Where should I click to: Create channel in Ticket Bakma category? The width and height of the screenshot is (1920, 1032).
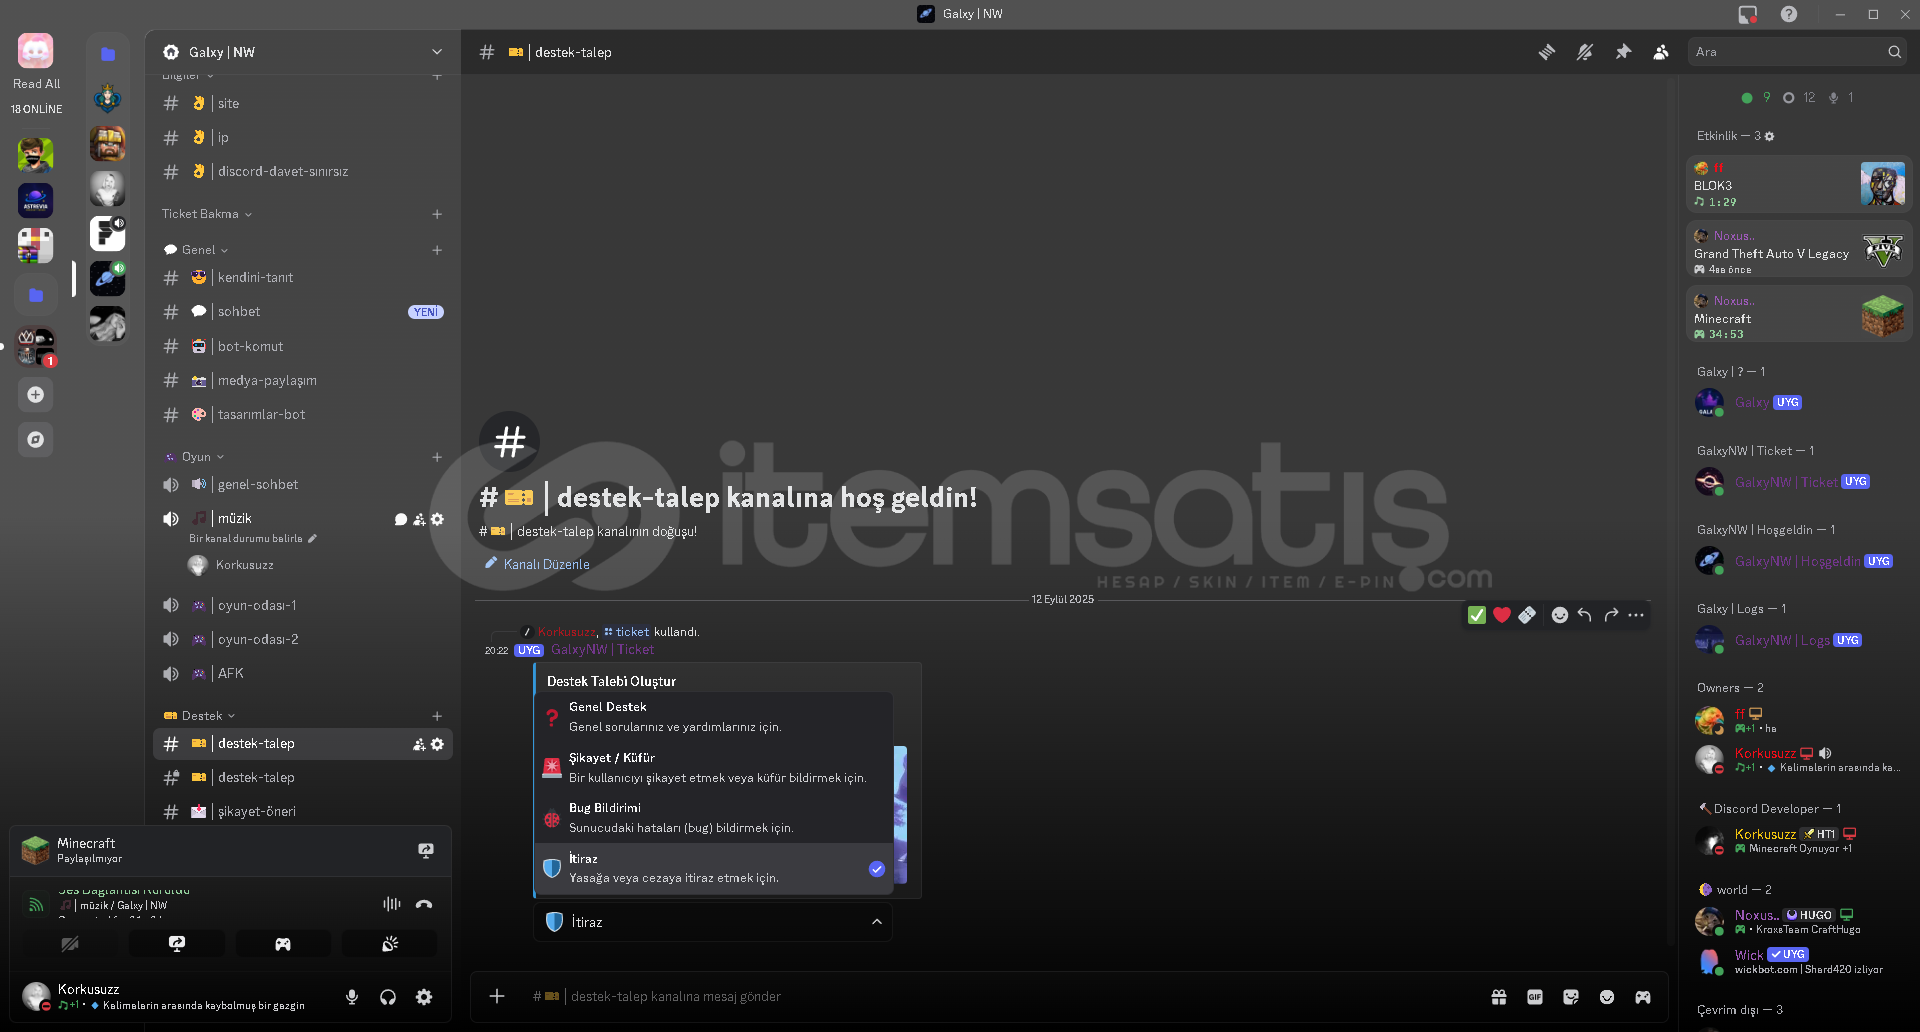coord(437,214)
